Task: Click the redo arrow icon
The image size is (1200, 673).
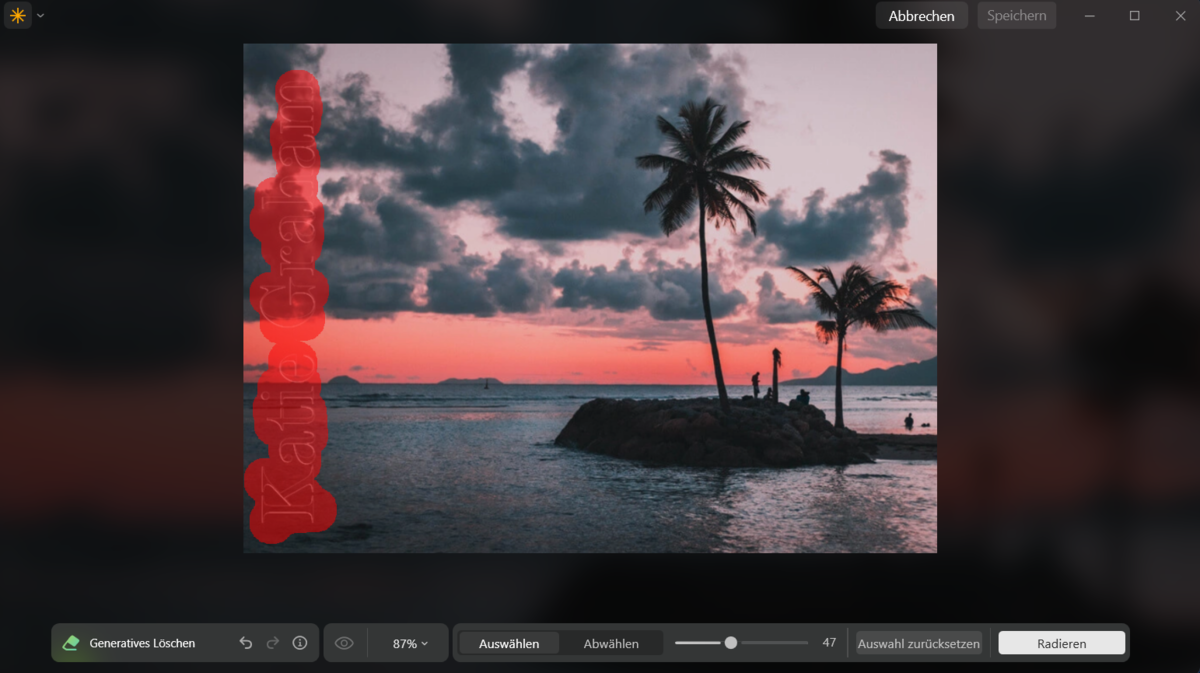Action: (272, 643)
